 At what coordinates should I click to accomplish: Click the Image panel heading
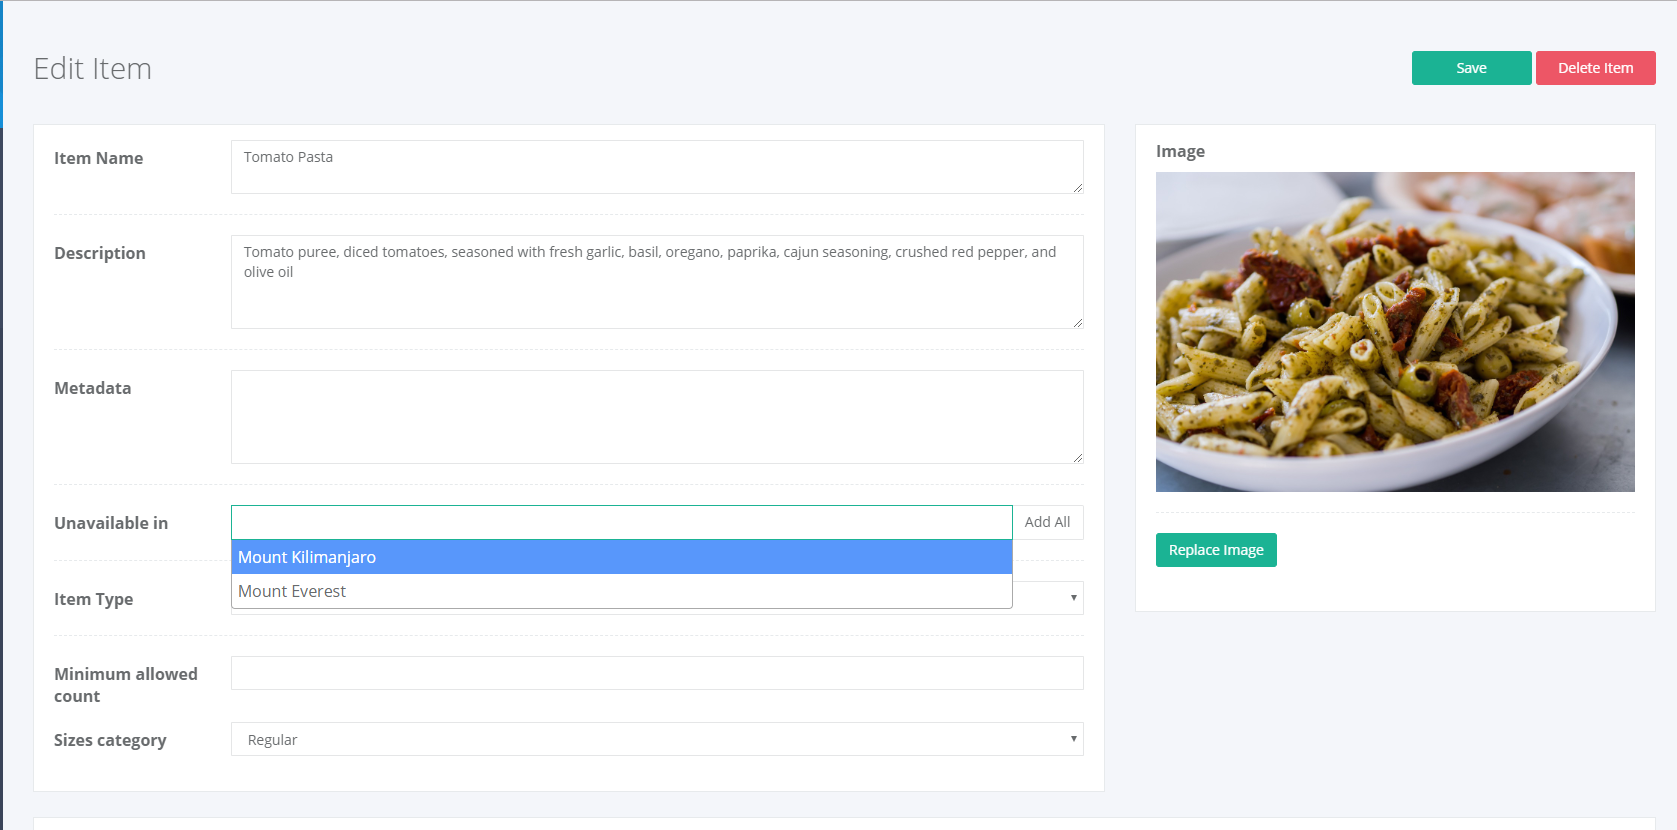(x=1180, y=151)
